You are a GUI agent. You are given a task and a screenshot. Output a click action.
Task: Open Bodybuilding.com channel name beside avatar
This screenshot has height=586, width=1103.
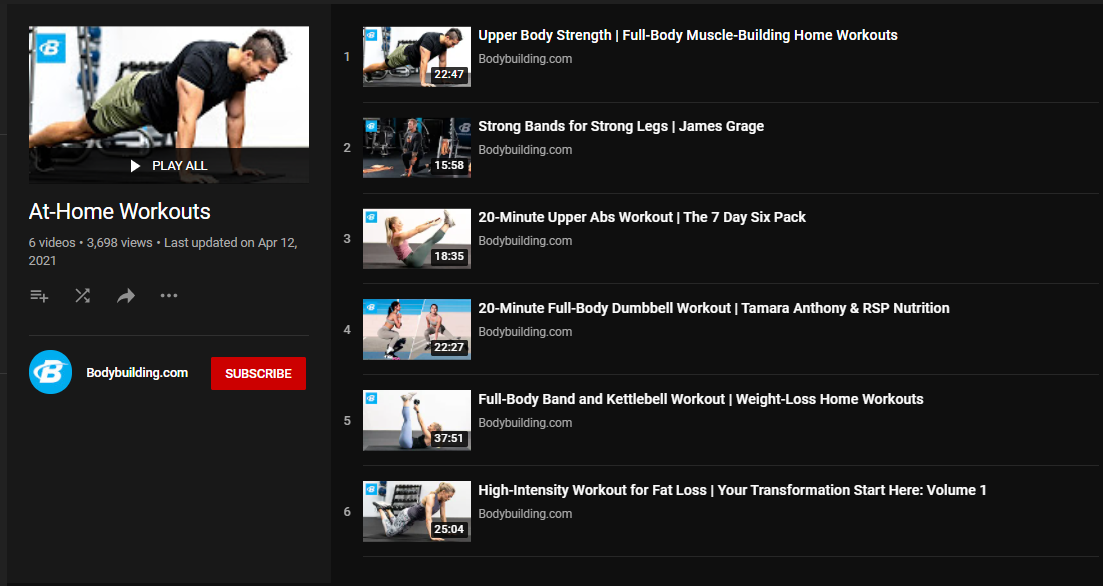[x=137, y=373]
